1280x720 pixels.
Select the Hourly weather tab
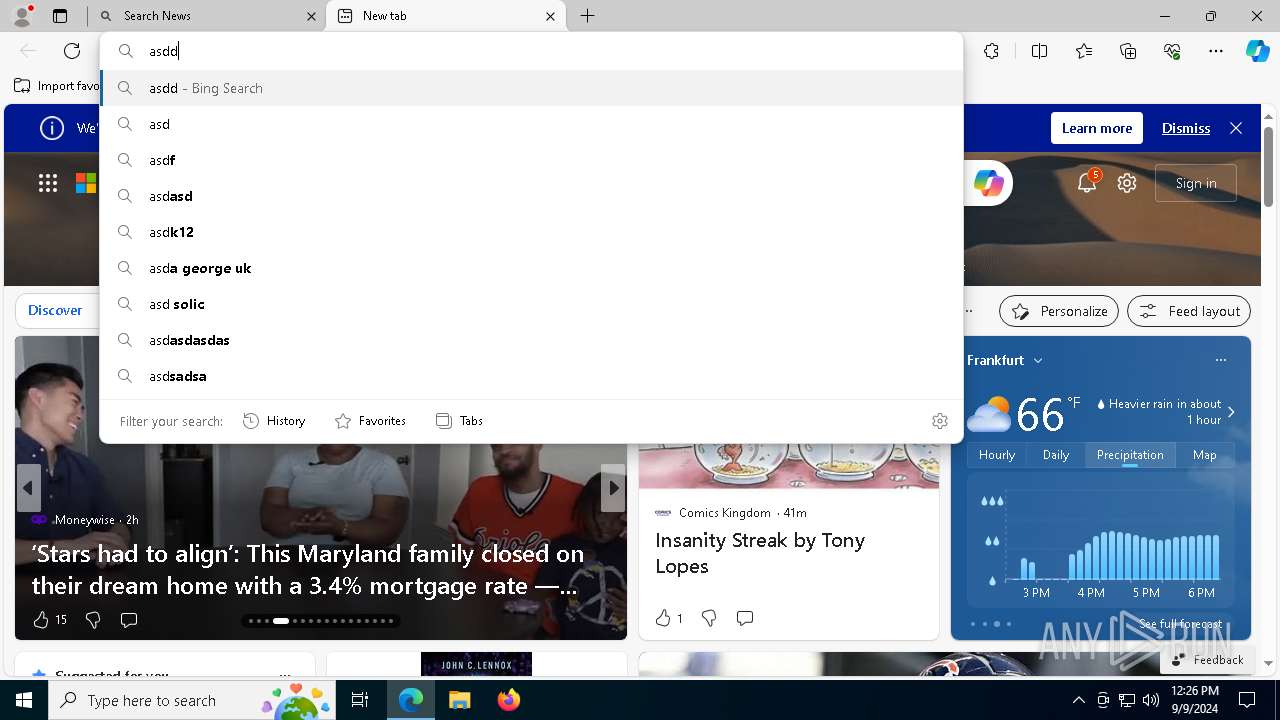[x=997, y=455]
